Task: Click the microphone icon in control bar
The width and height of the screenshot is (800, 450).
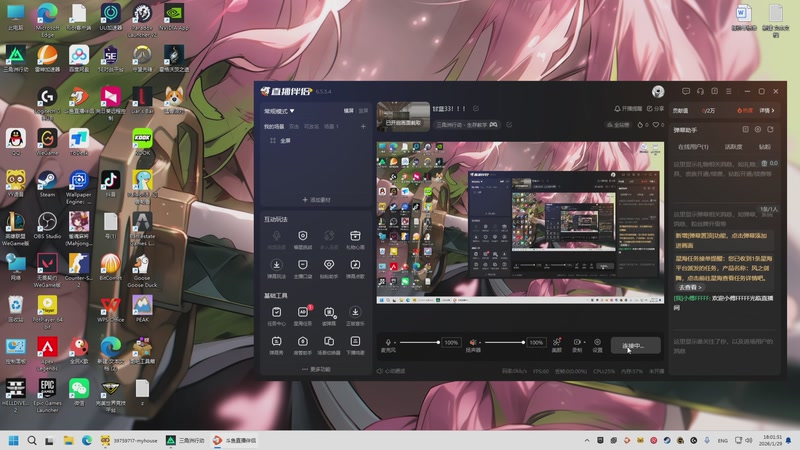Action: (x=388, y=342)
